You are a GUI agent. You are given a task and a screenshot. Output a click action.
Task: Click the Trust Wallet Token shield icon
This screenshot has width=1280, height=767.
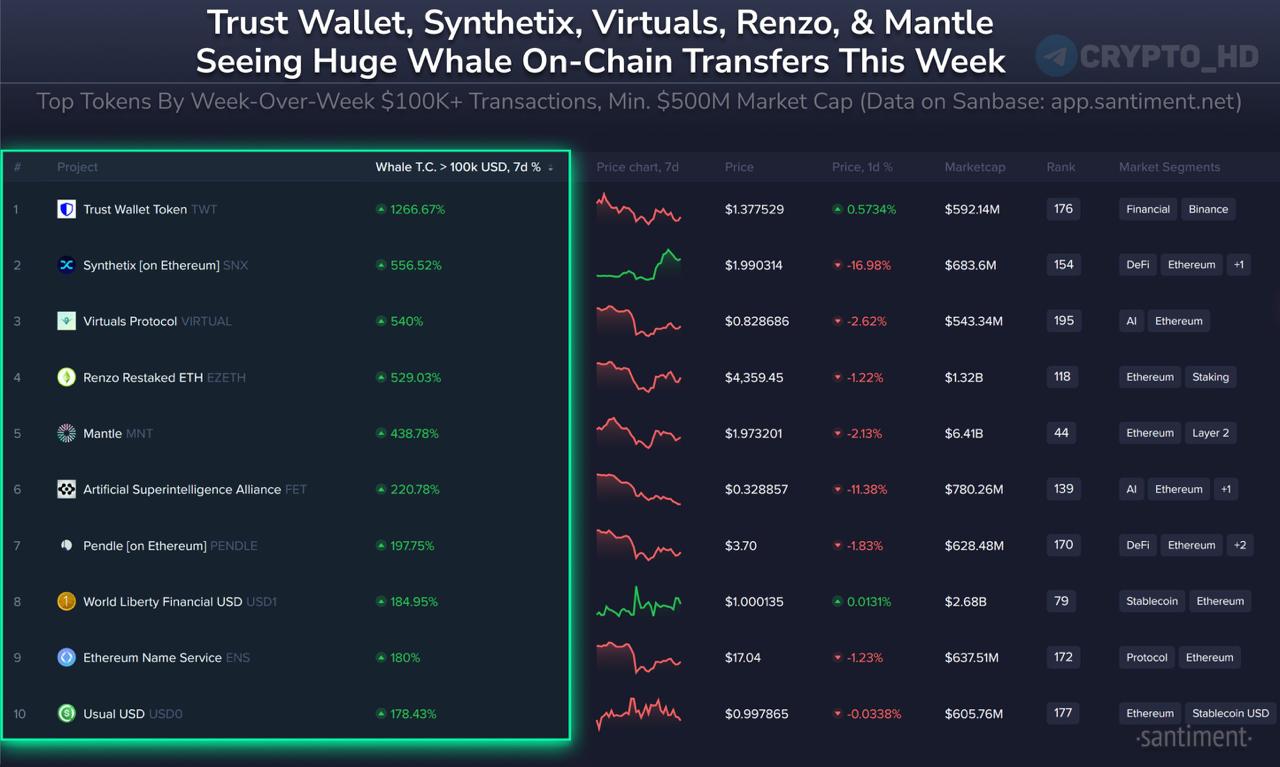(66, 209)
